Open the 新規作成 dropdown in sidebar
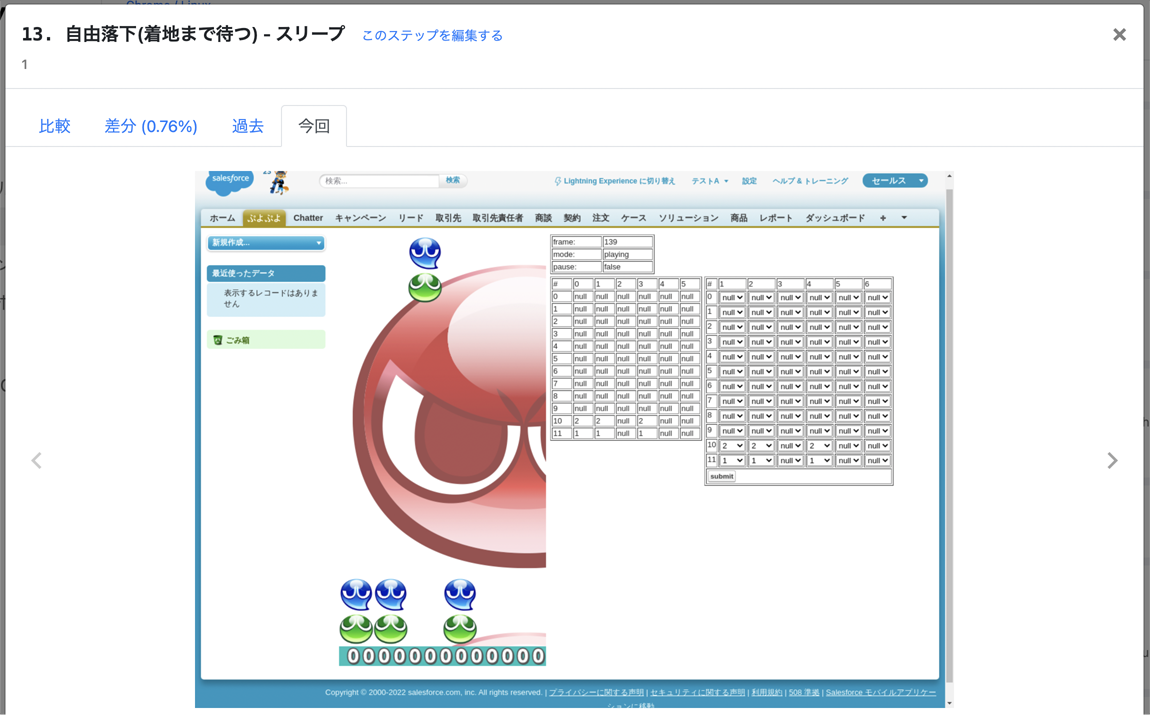This screenshot has height=715, width=1150. pos(266,243)
